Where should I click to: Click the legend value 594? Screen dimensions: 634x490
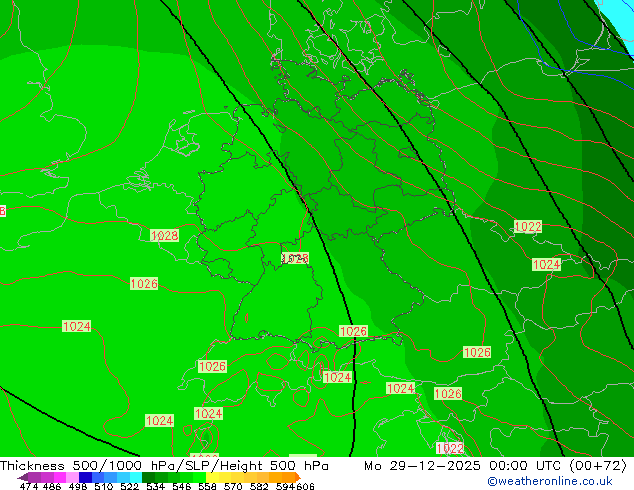tap(285, 486)
